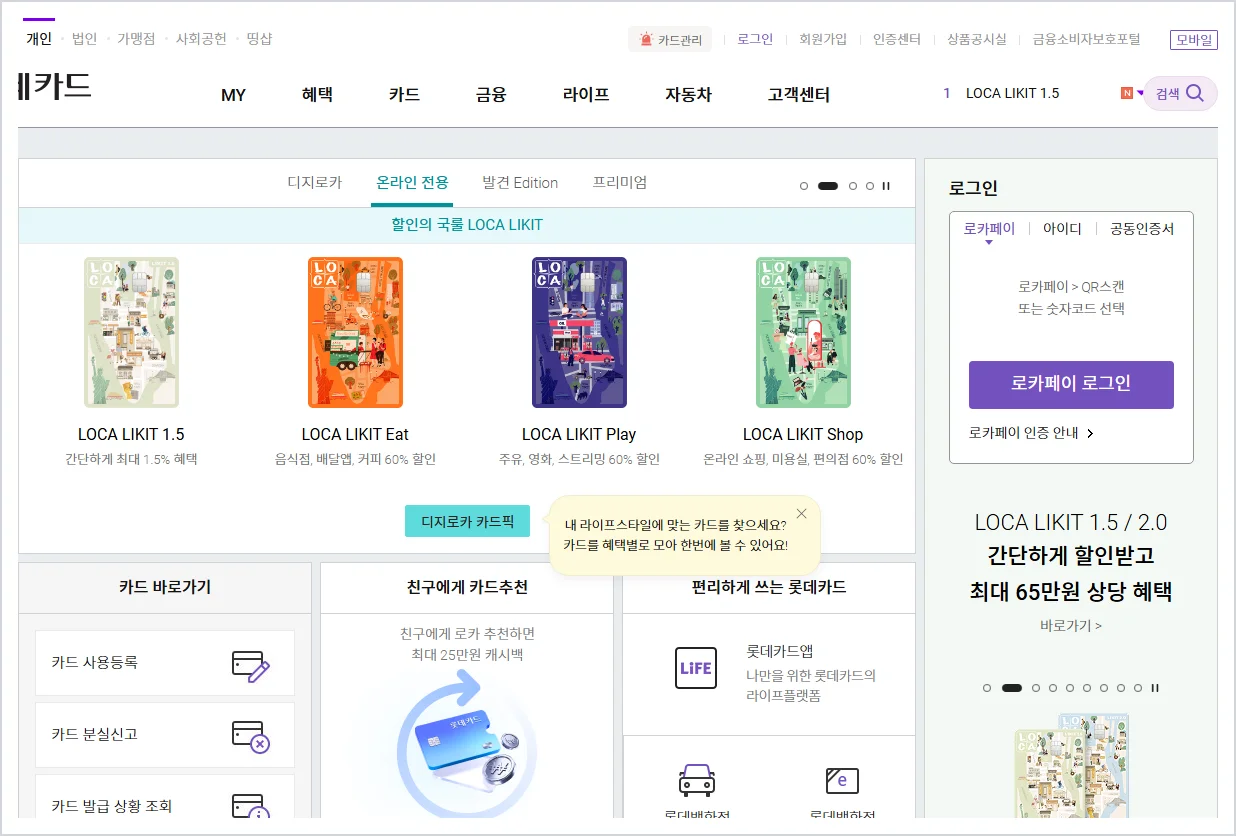1236x836 pixels.
Task: Click 모바일 button at top right
Action: (1194, 40)
